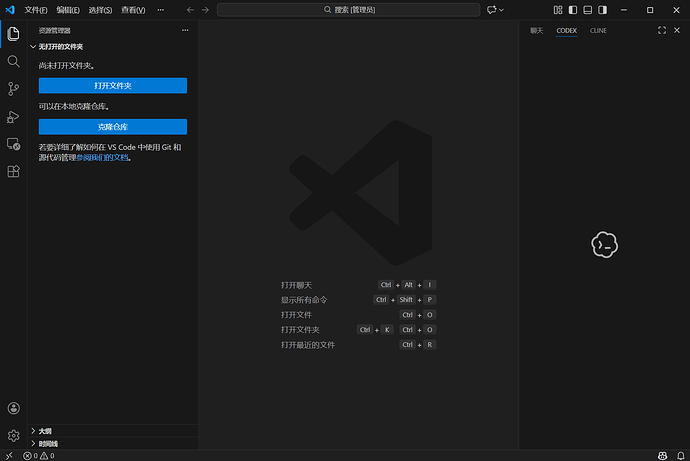The height and width of the screenshot is (461, 690).
Task: Open the 选择(S) menu
Action: [100, 10]
